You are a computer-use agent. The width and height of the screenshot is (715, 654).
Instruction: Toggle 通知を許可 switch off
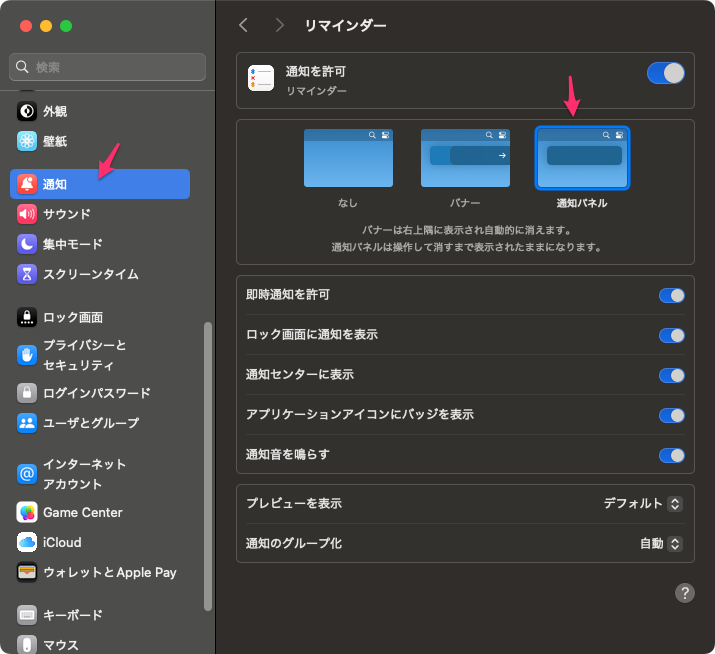click(x=665, y=73)
